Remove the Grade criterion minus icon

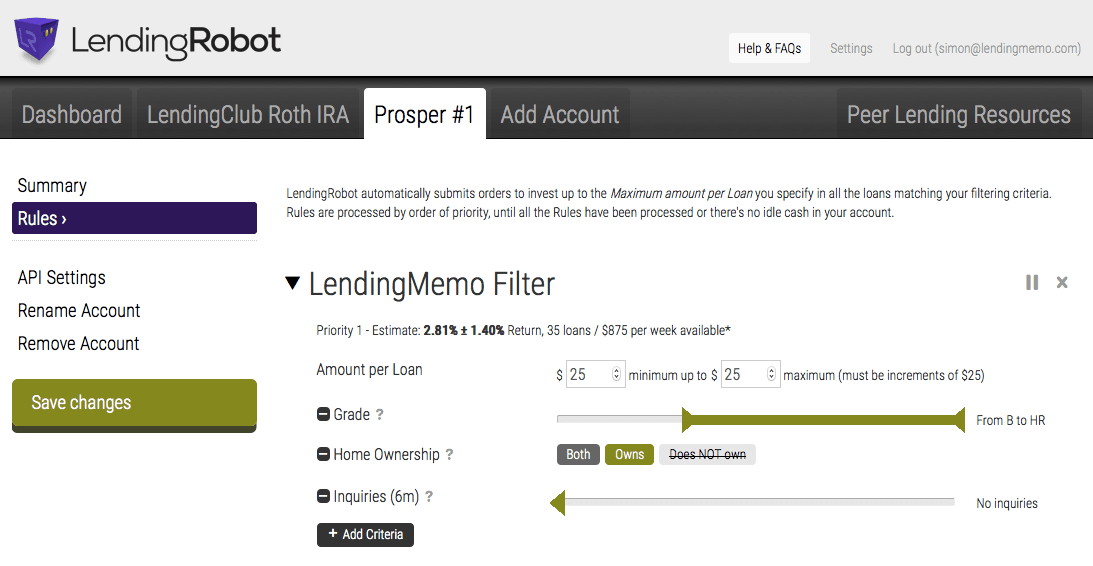pyautogui.click(x=323, y=415)
